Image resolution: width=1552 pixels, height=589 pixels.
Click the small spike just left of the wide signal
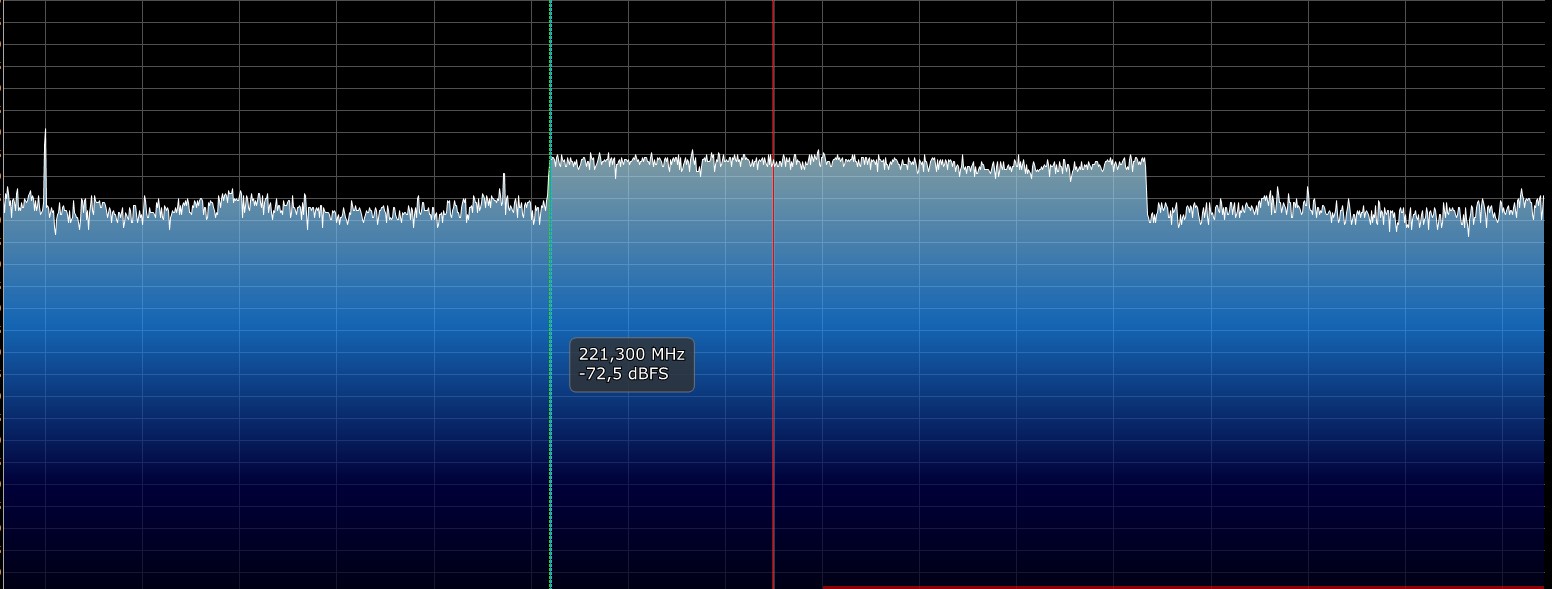504,188
